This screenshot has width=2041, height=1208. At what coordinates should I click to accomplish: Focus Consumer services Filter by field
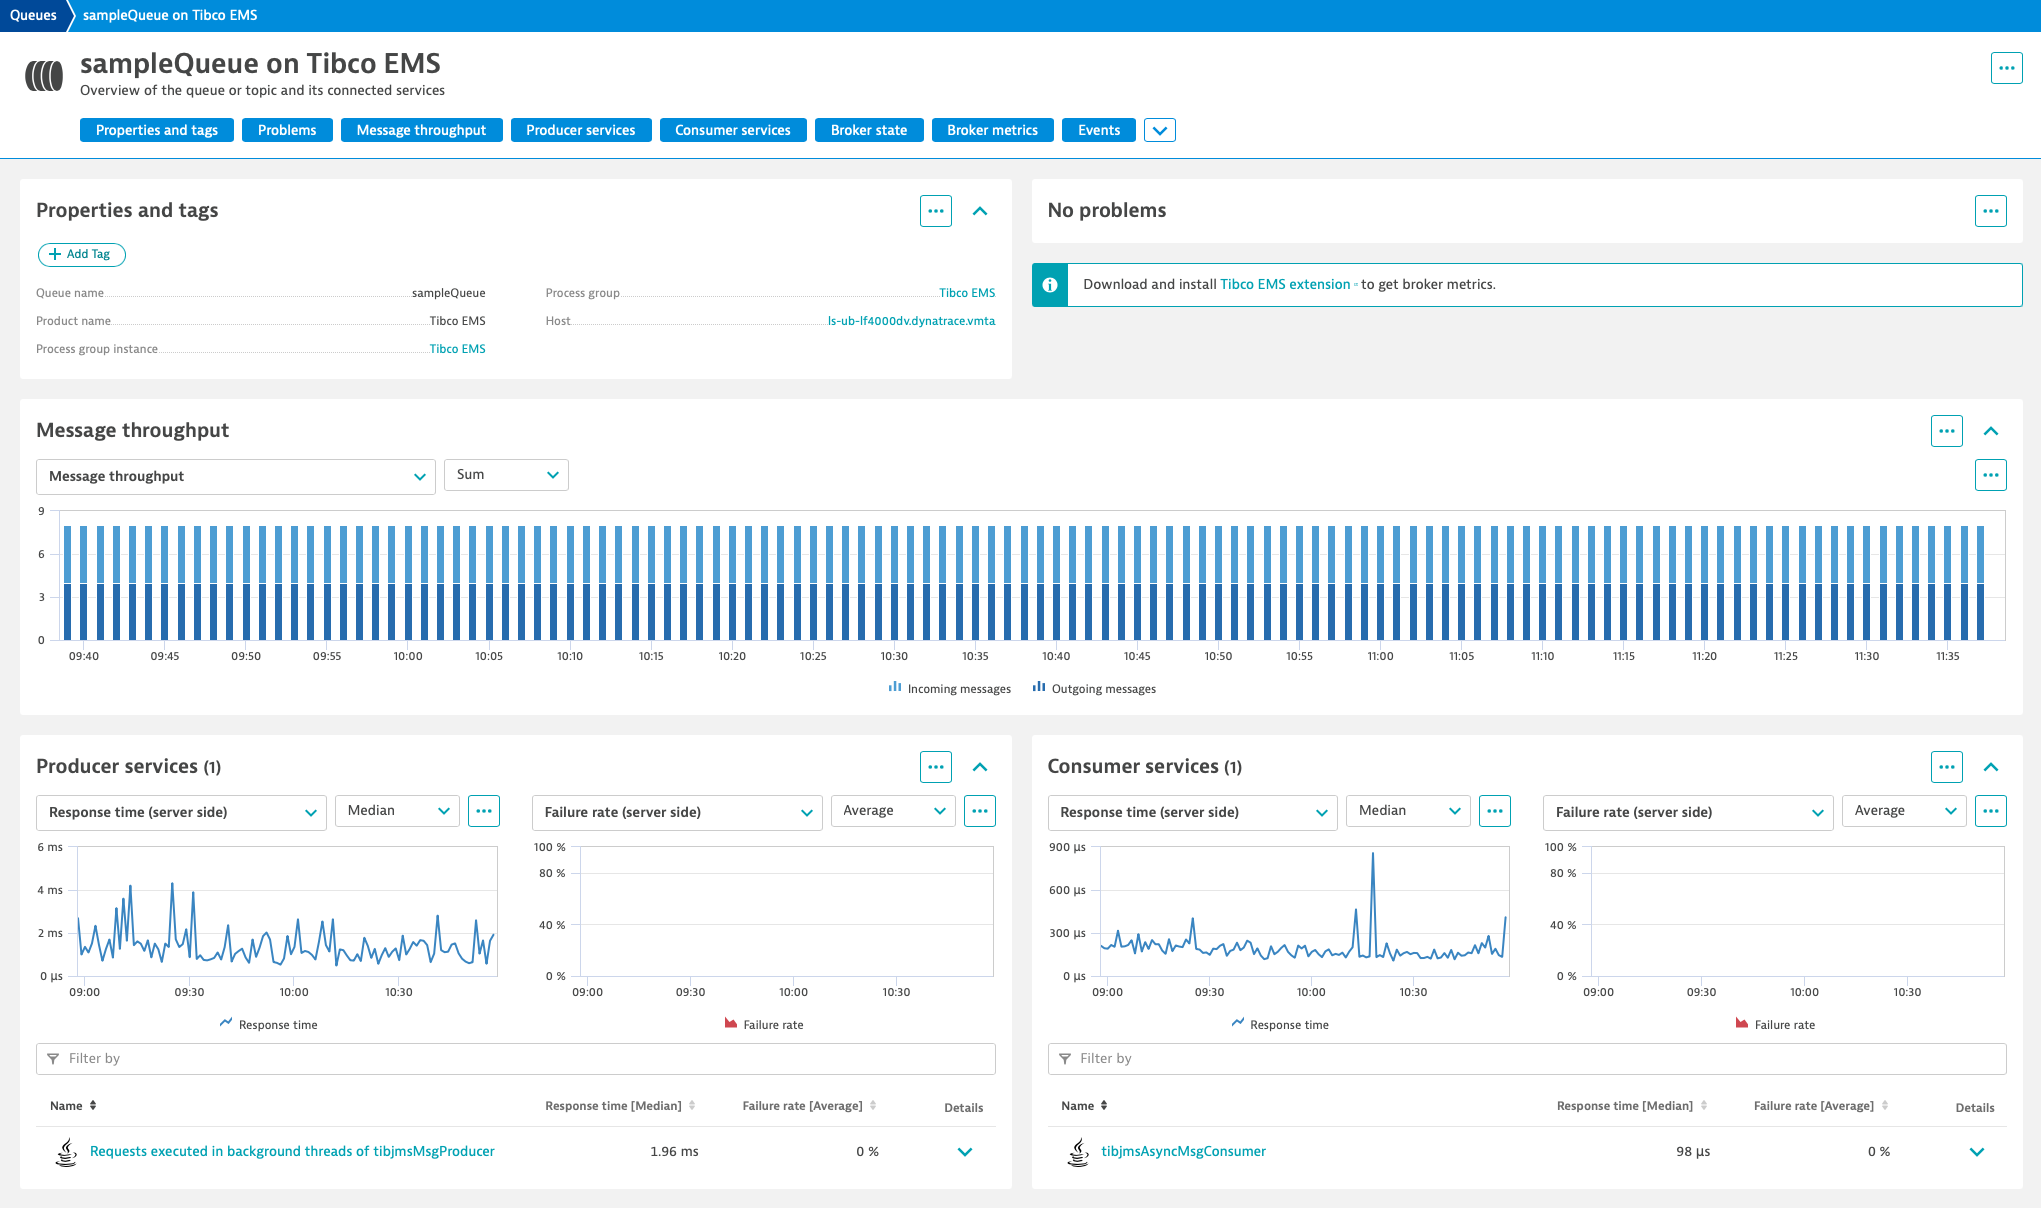pos(1527,1059)
